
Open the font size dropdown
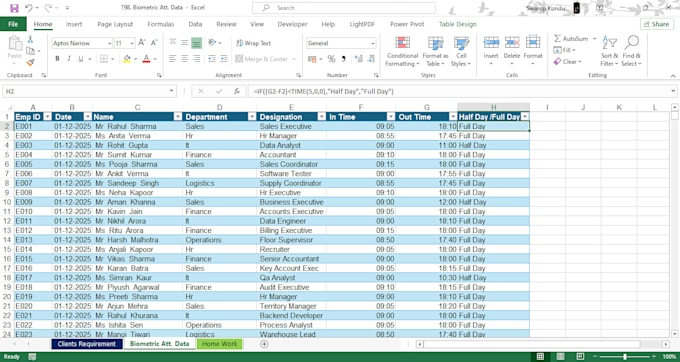coord(132,43)
